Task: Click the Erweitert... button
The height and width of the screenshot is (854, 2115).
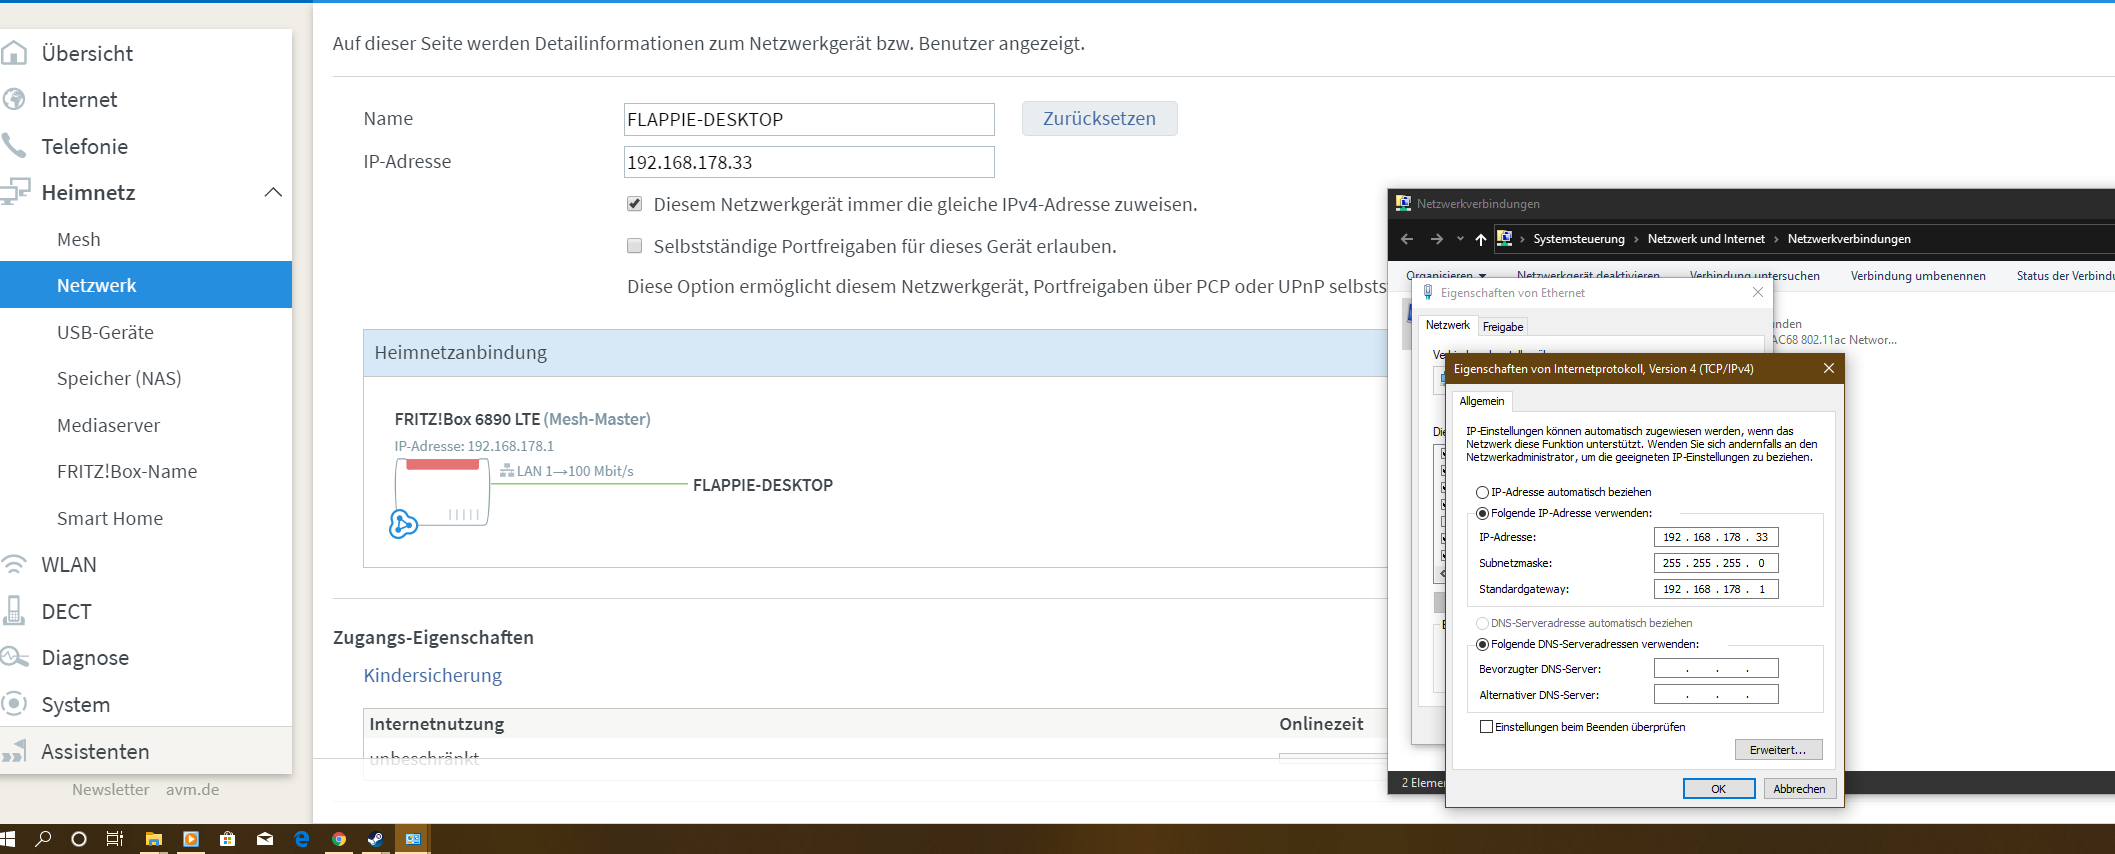Action: pos(1778,750)
